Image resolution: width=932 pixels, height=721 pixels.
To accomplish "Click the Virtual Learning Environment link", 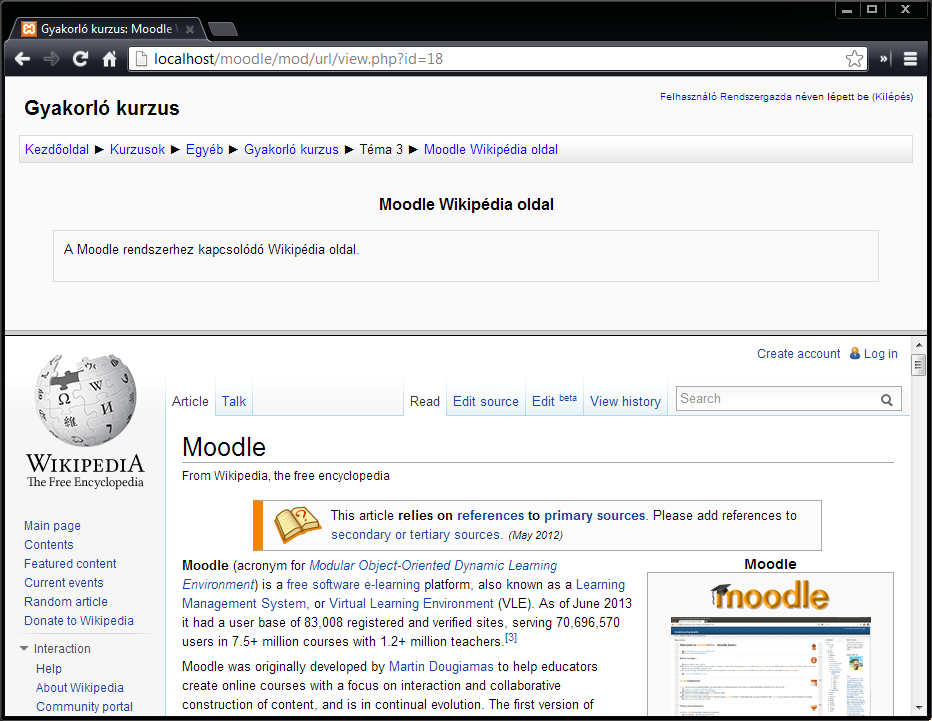I will point(411,603).
